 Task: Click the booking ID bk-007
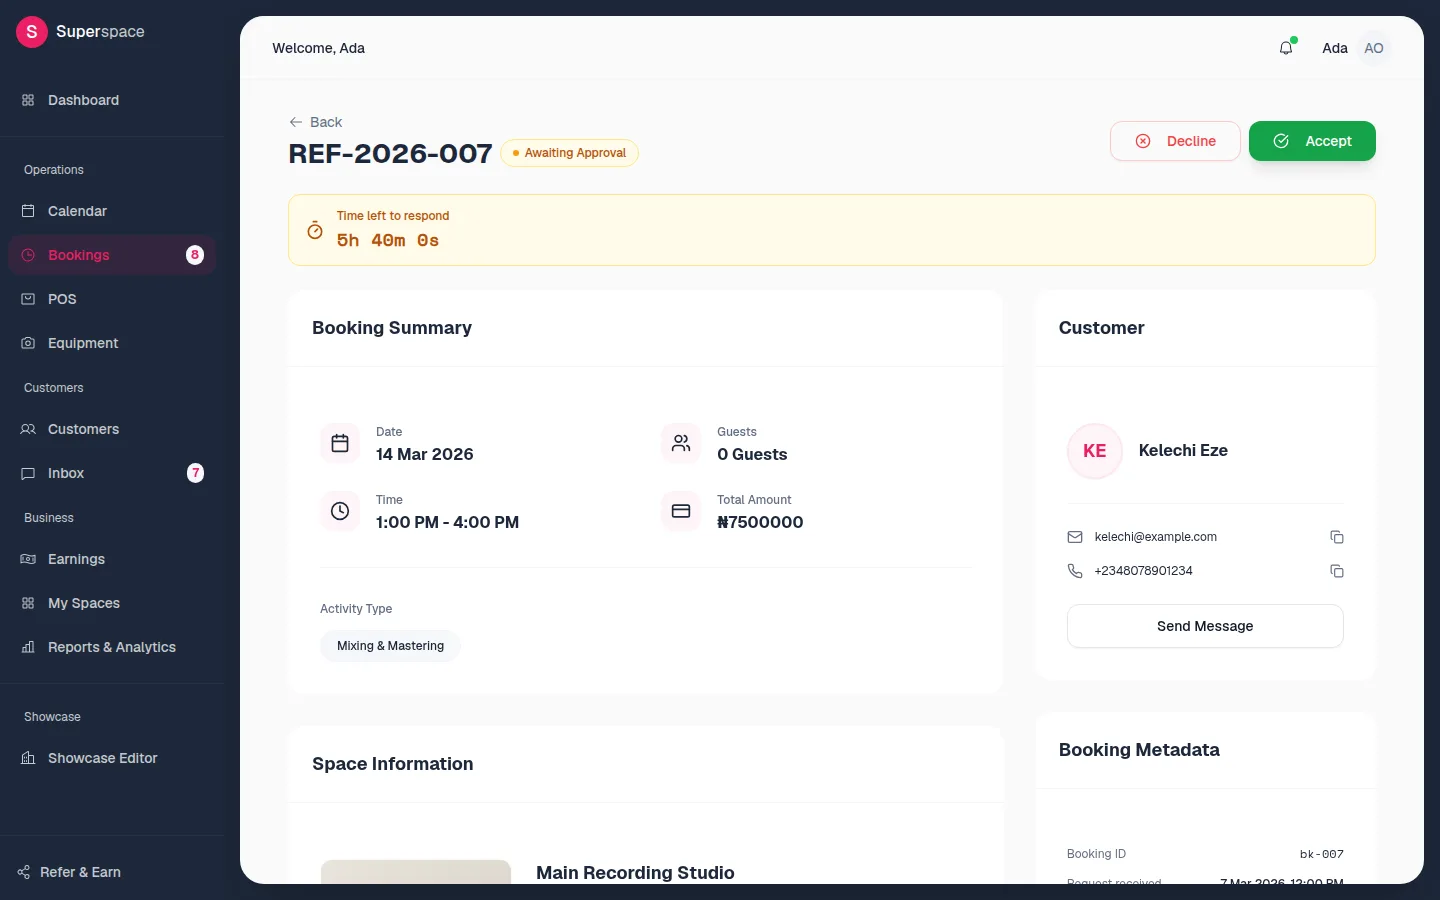[1321, 854]
